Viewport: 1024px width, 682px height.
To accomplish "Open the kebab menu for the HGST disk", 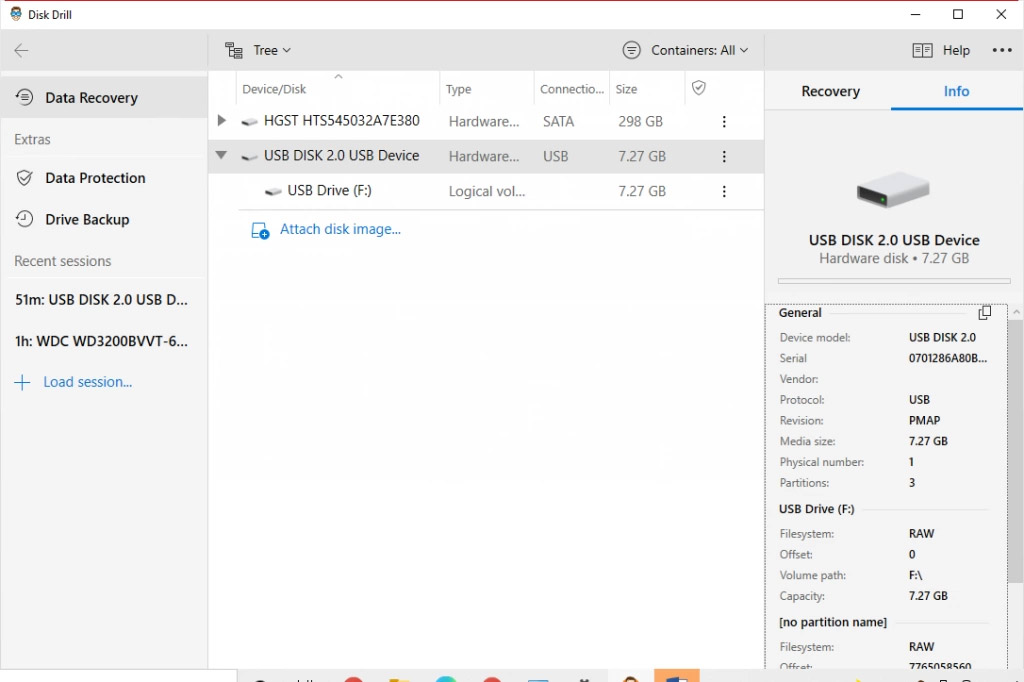I will [724, 122].
